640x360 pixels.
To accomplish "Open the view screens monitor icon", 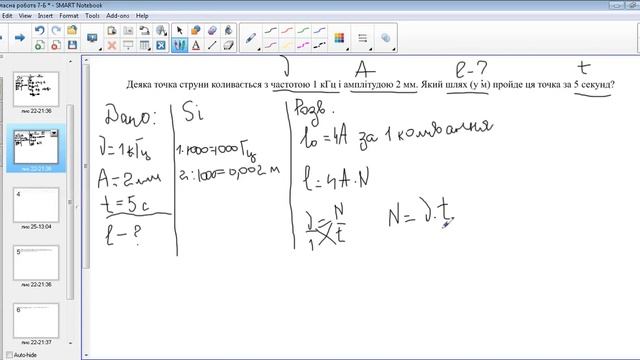I will pos(92,38).
